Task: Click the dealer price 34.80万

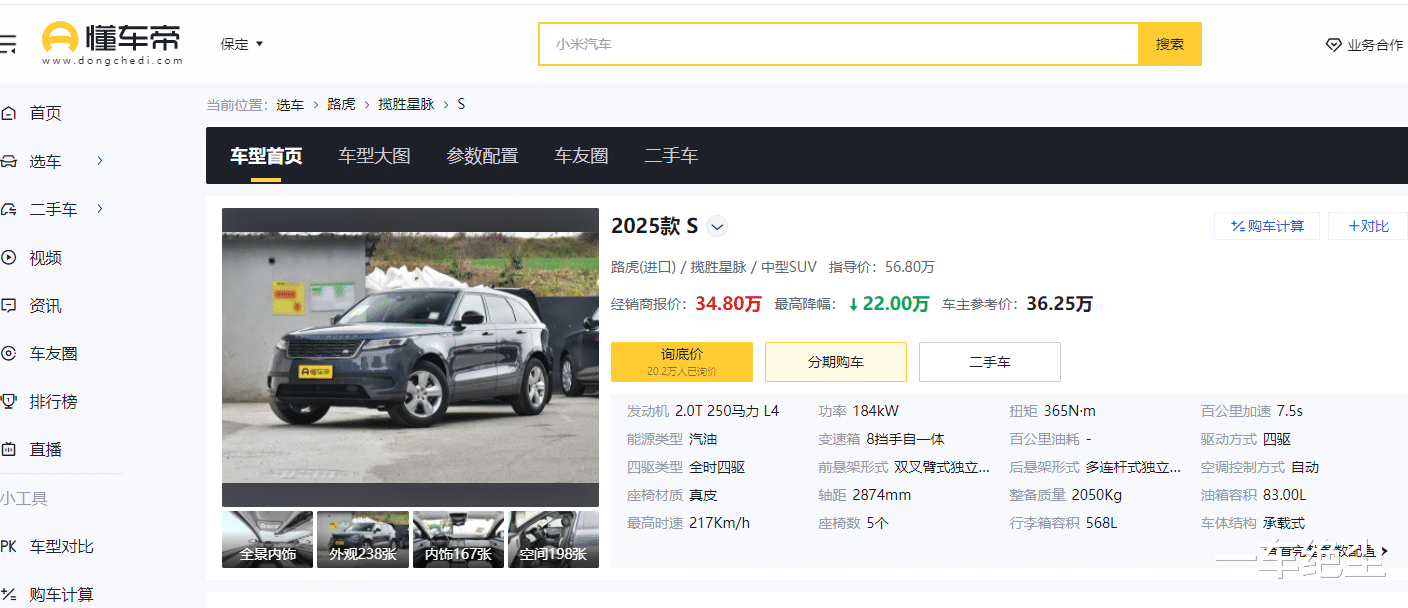Action: coord(728,304)
